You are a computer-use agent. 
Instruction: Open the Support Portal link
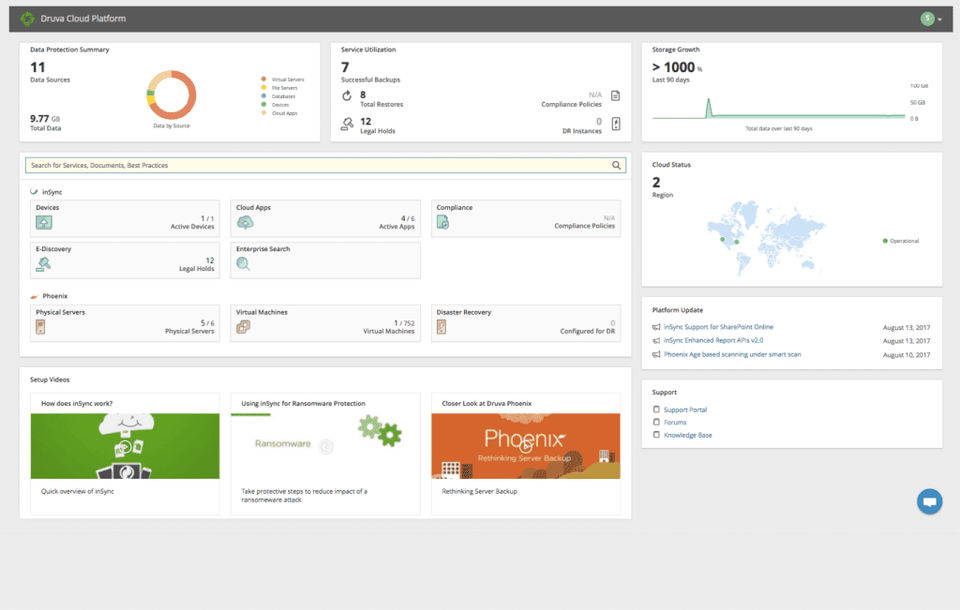pos(685,410)
